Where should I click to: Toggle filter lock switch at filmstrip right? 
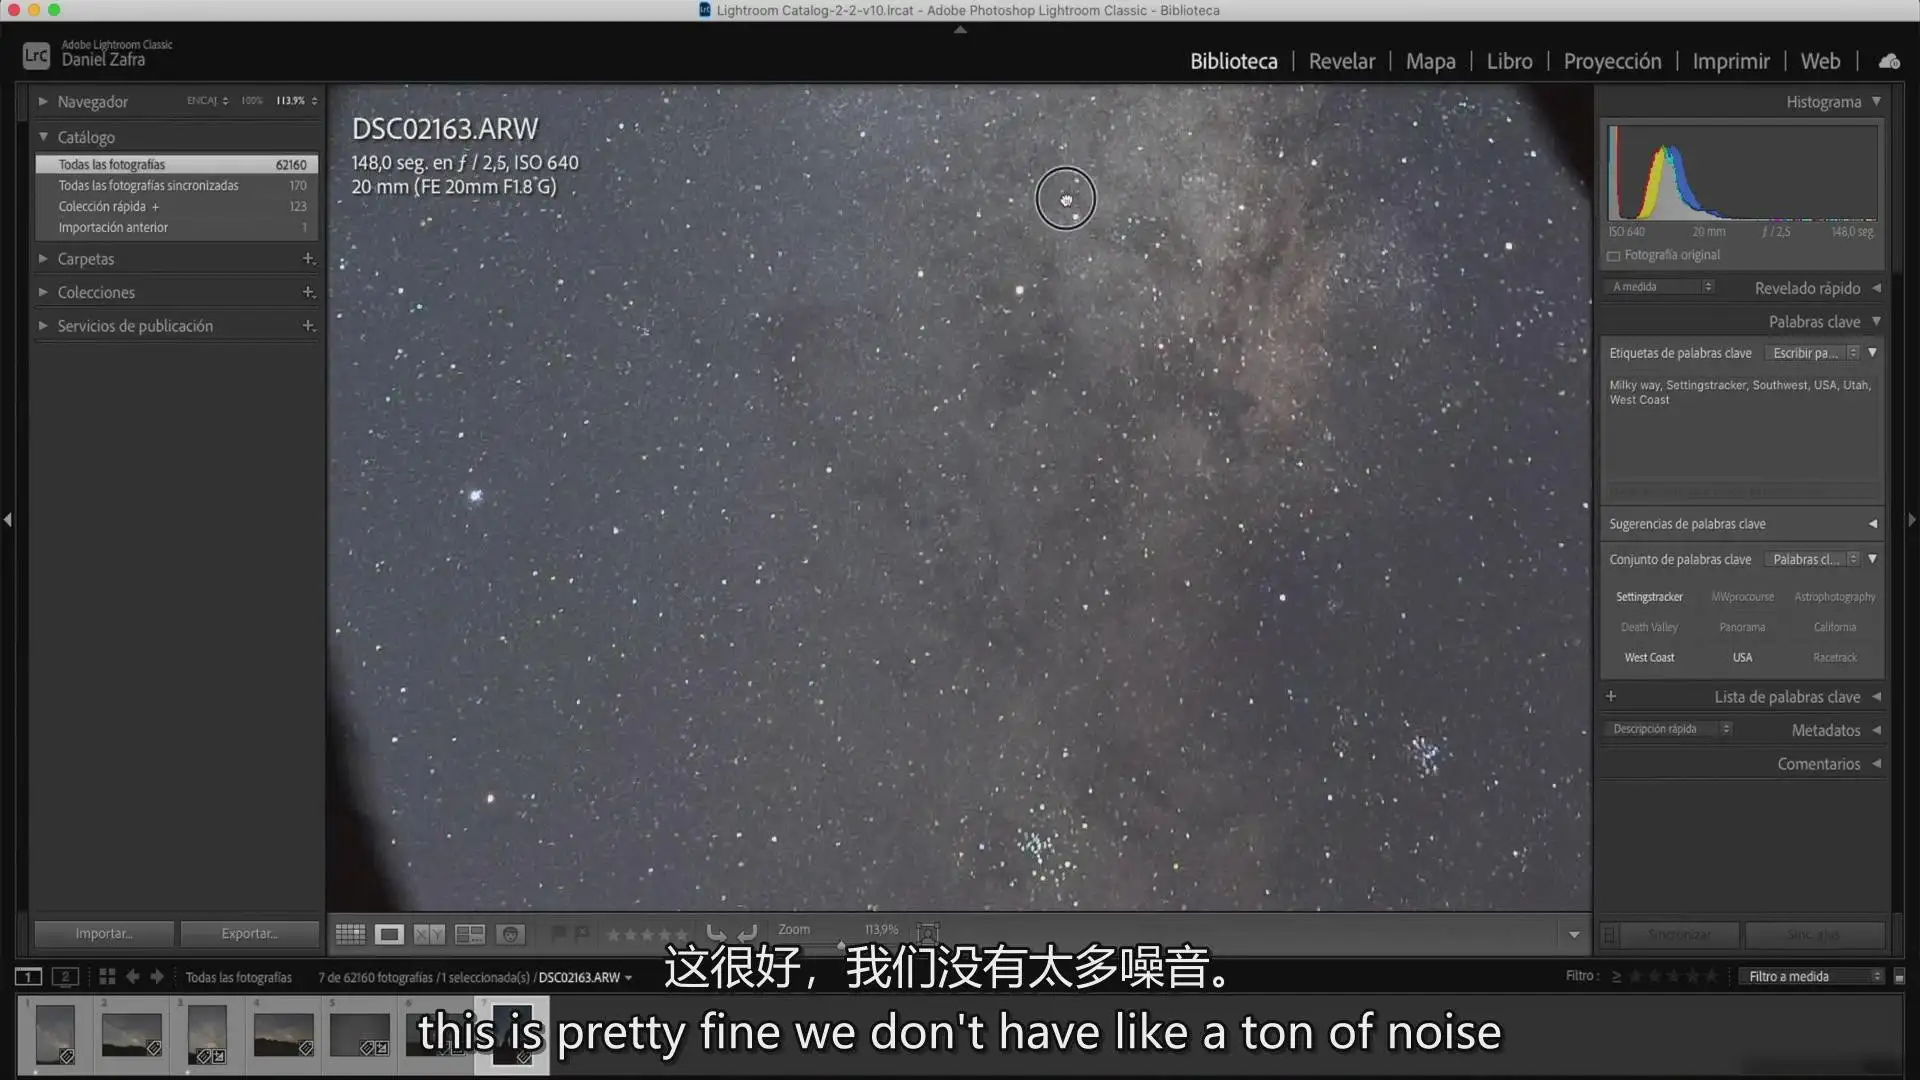(1899, 977)
